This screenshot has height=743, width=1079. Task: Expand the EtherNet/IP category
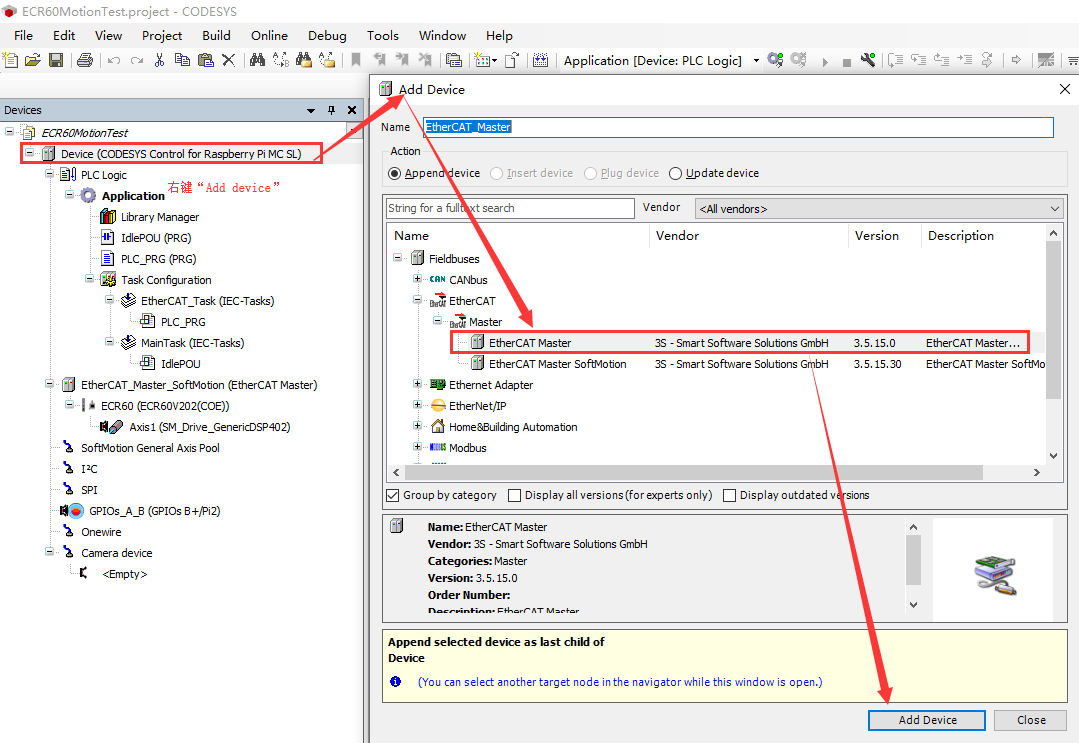pyautogui.click(x=417, y=405)
